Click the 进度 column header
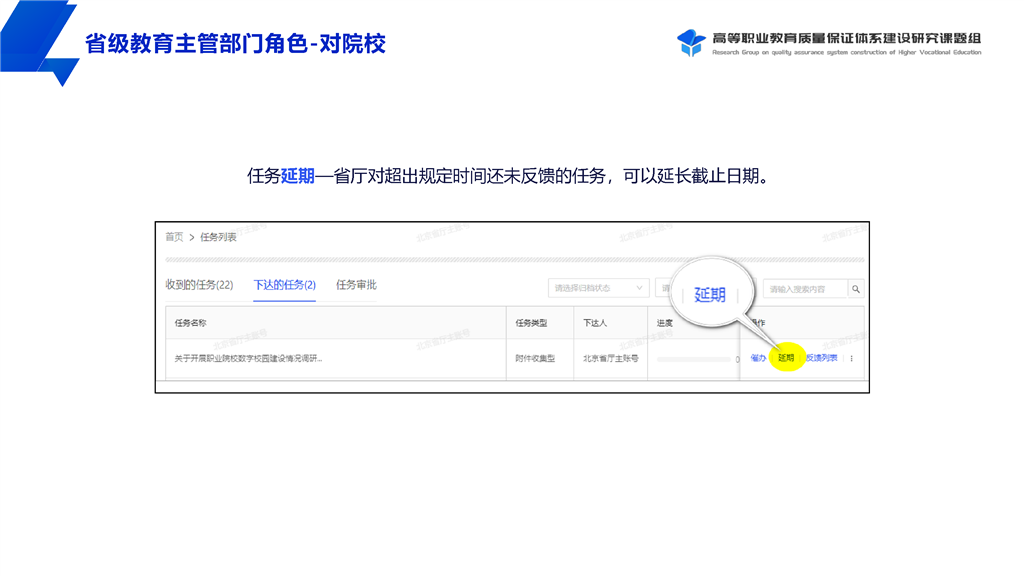The image size is (1024, 576). (665, 323)
